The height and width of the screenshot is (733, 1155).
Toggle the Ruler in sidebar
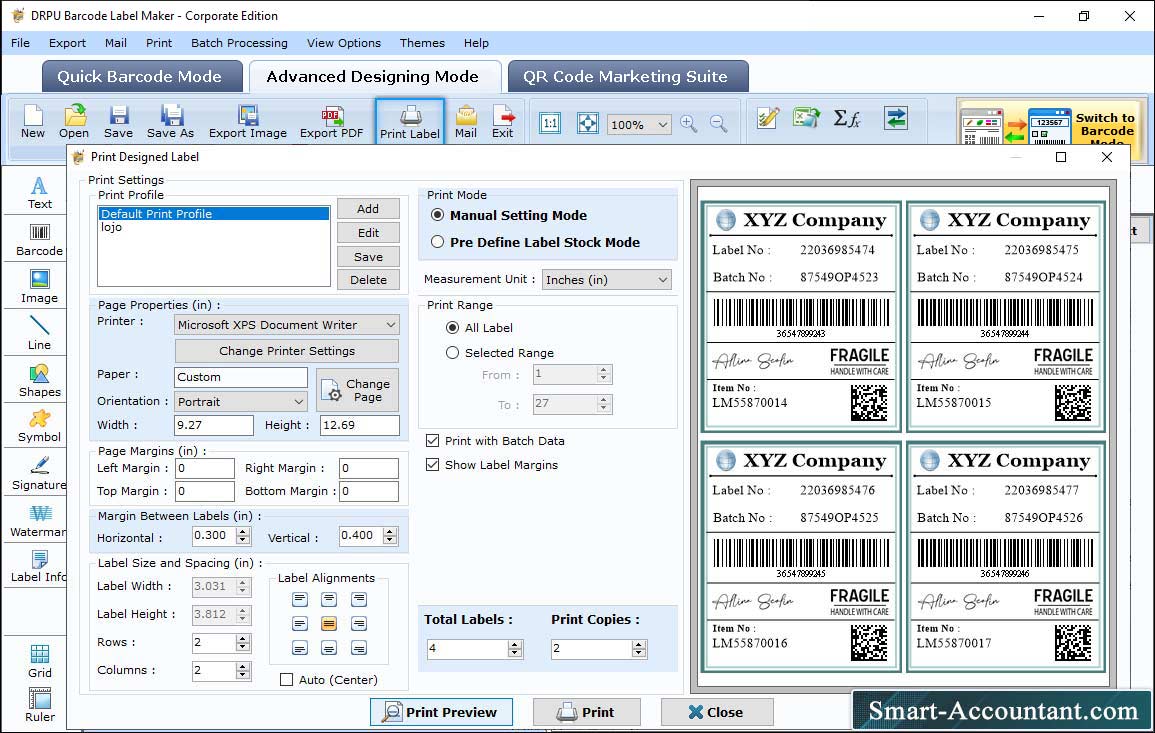(39, 706)
